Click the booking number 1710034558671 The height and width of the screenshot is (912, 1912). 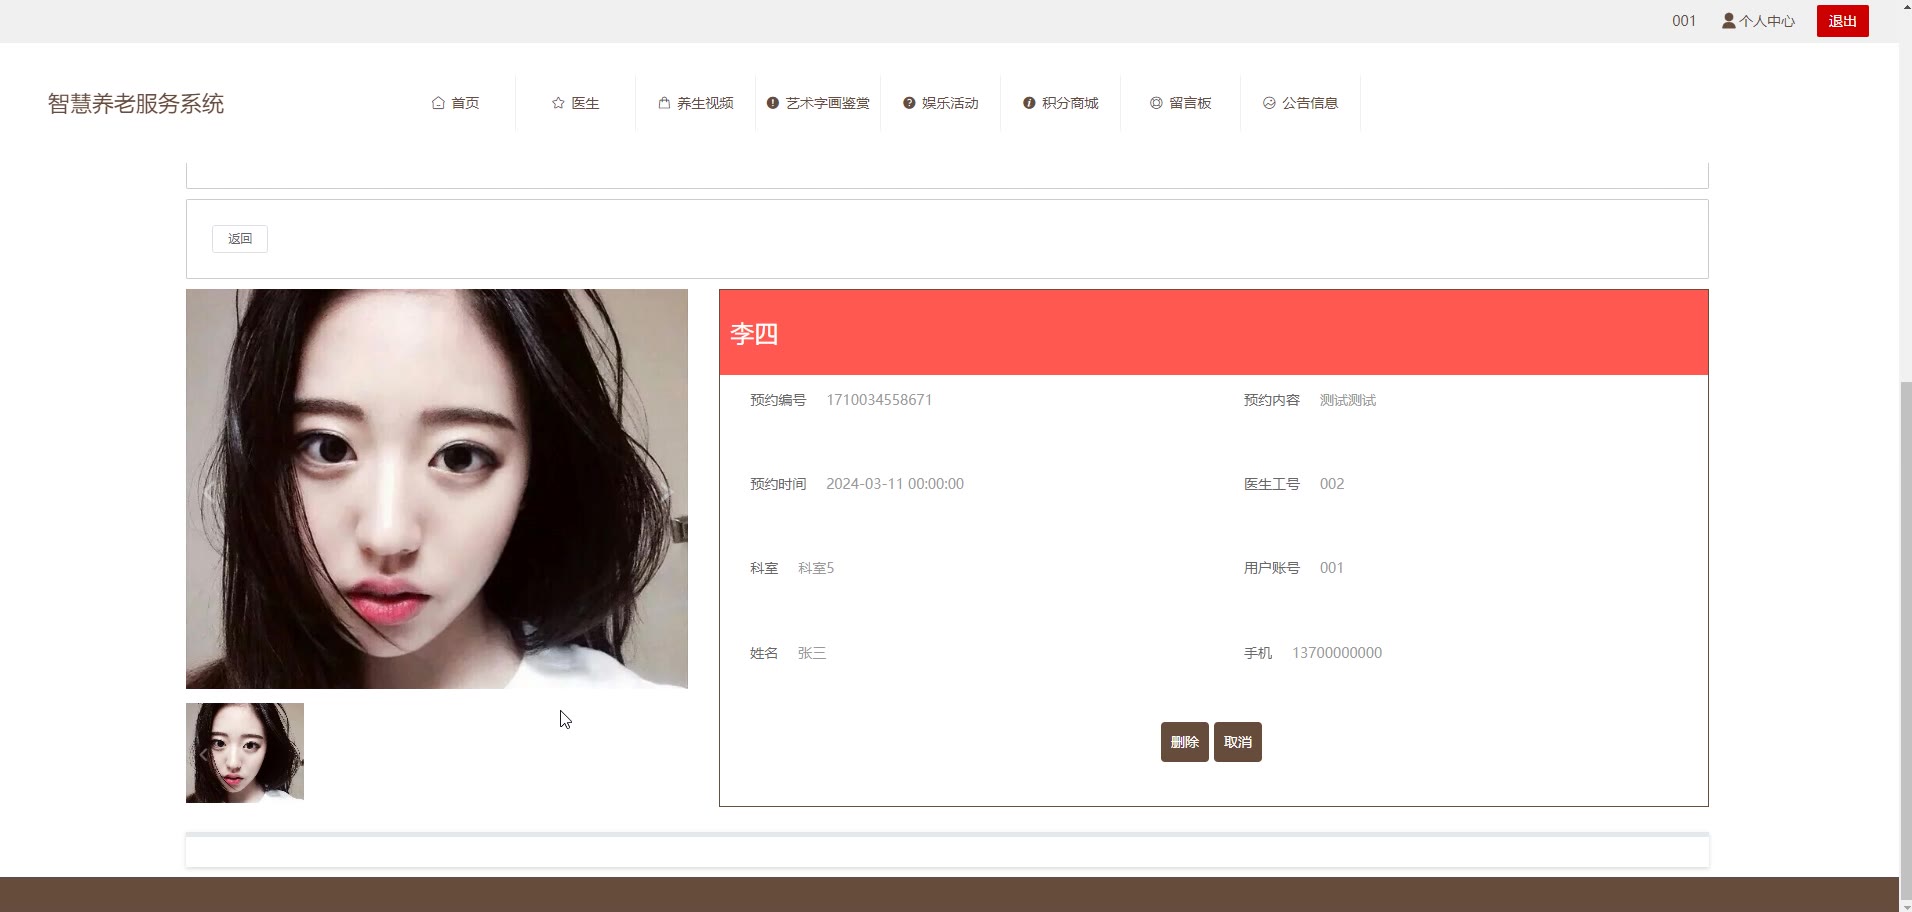click(879, 400)
